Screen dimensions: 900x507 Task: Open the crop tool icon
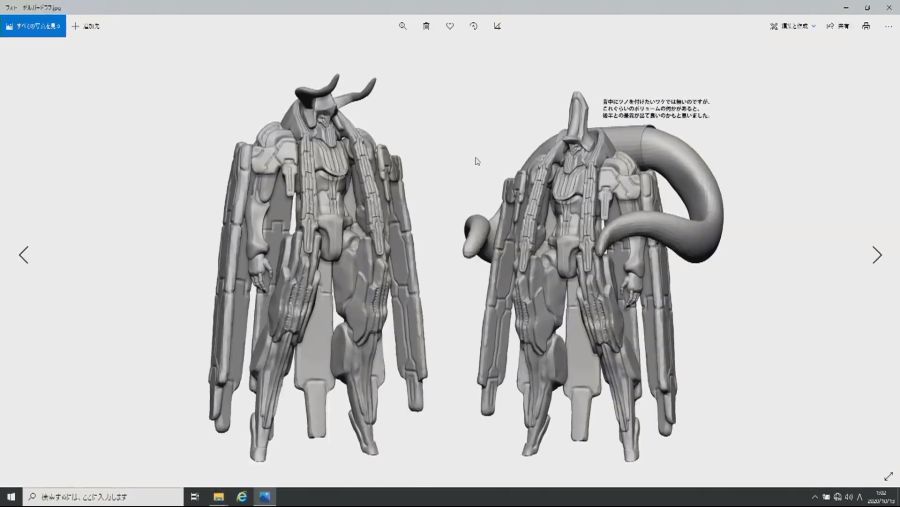click(x=497, y=26)
